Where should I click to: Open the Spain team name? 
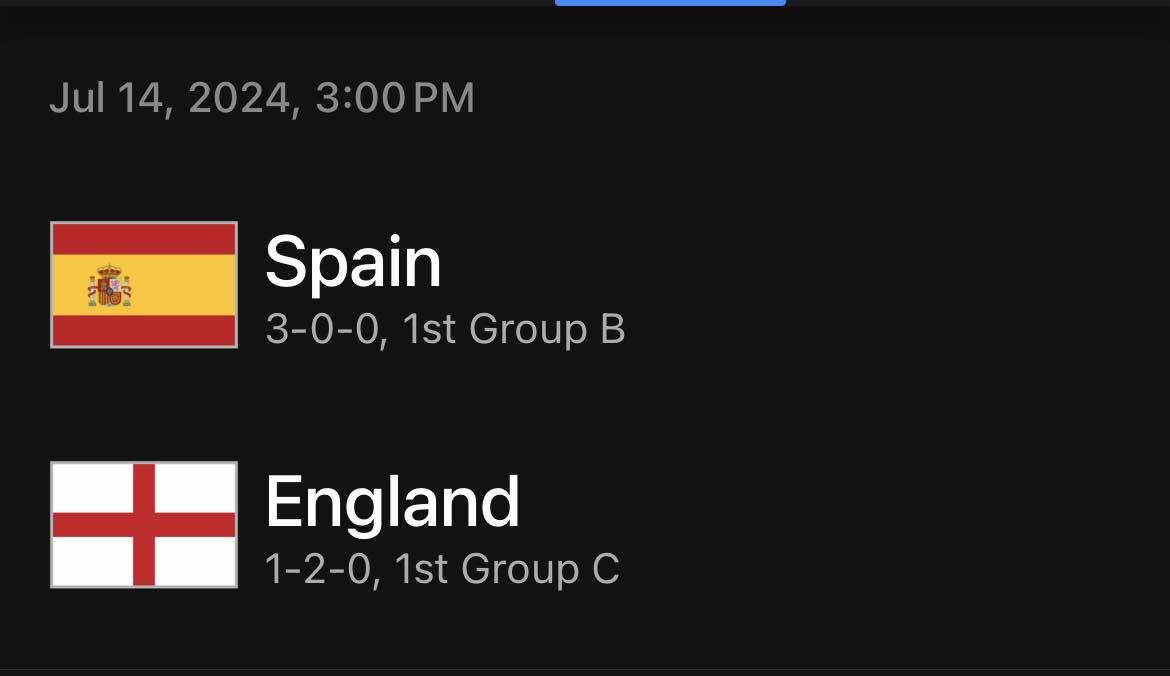pyautogui.click(x=353, y=262)
